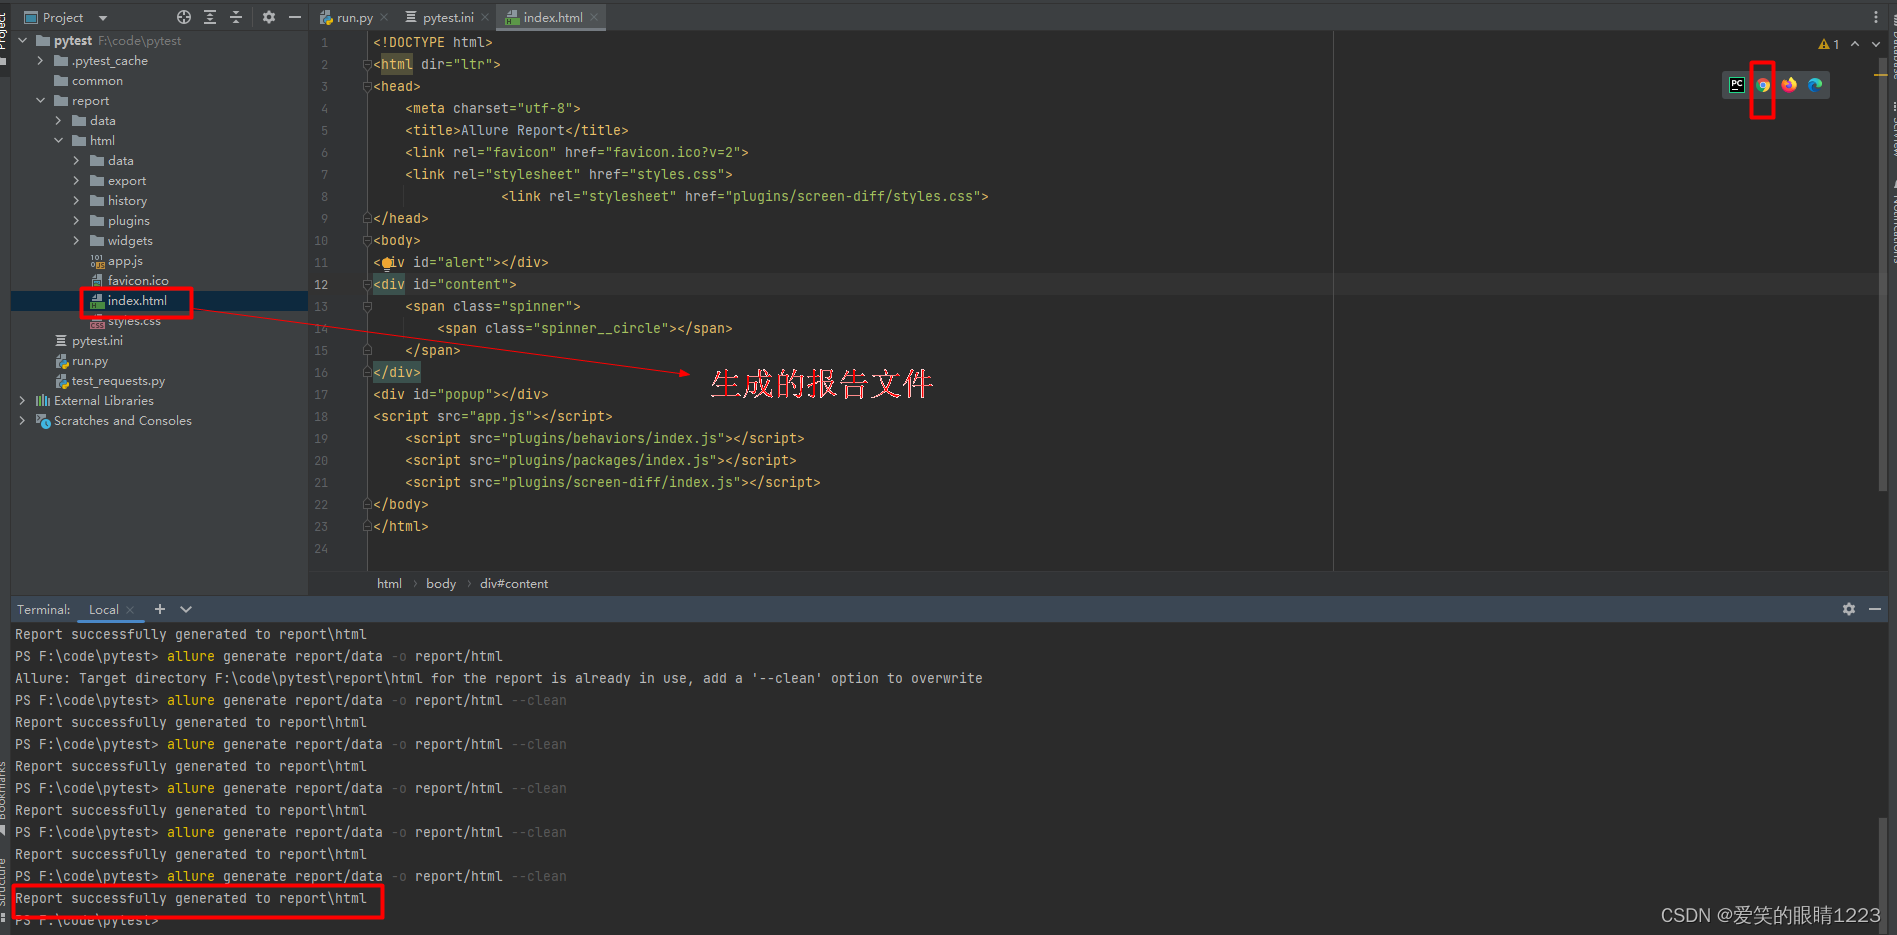Select the common folder
Screen dimensions: 1897x935
pyautogui.click(x=97, y=81)
